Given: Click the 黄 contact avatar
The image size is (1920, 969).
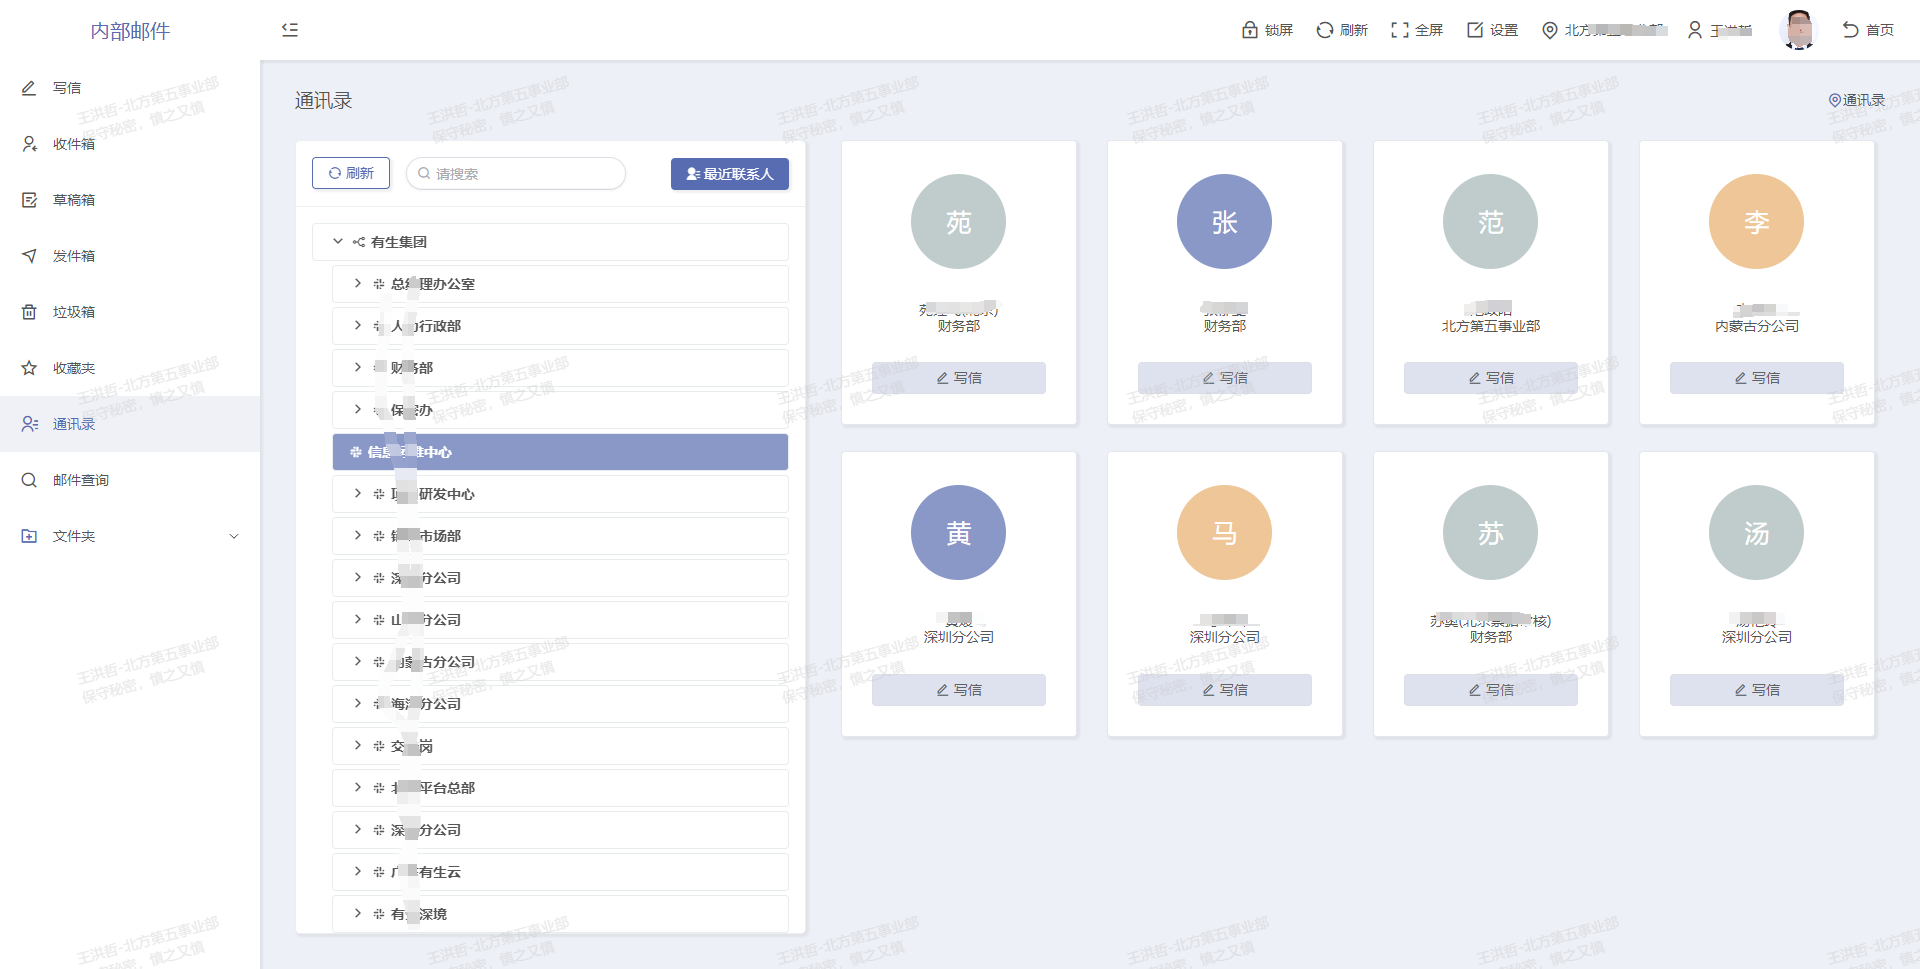Looking at the screenshot, I should (x=958, y=533).
